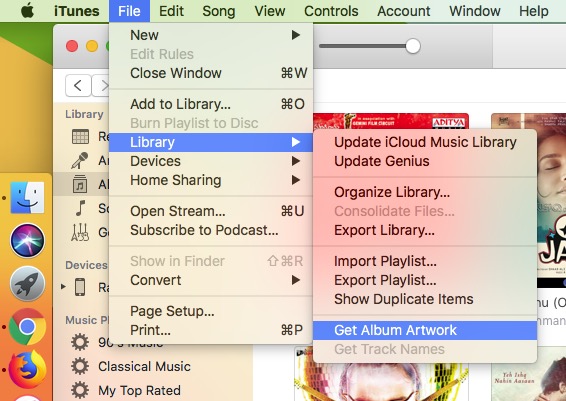Image resolution: width=566 pixels, height=401 pixels.
Task: Open My Top Rated playlist
Action: click(139, 391)
